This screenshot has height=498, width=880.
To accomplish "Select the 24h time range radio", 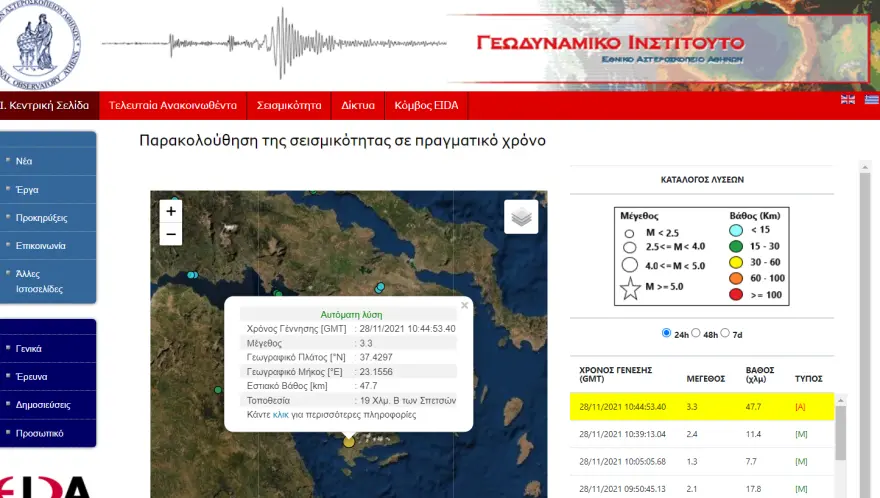I will (667, 333).
